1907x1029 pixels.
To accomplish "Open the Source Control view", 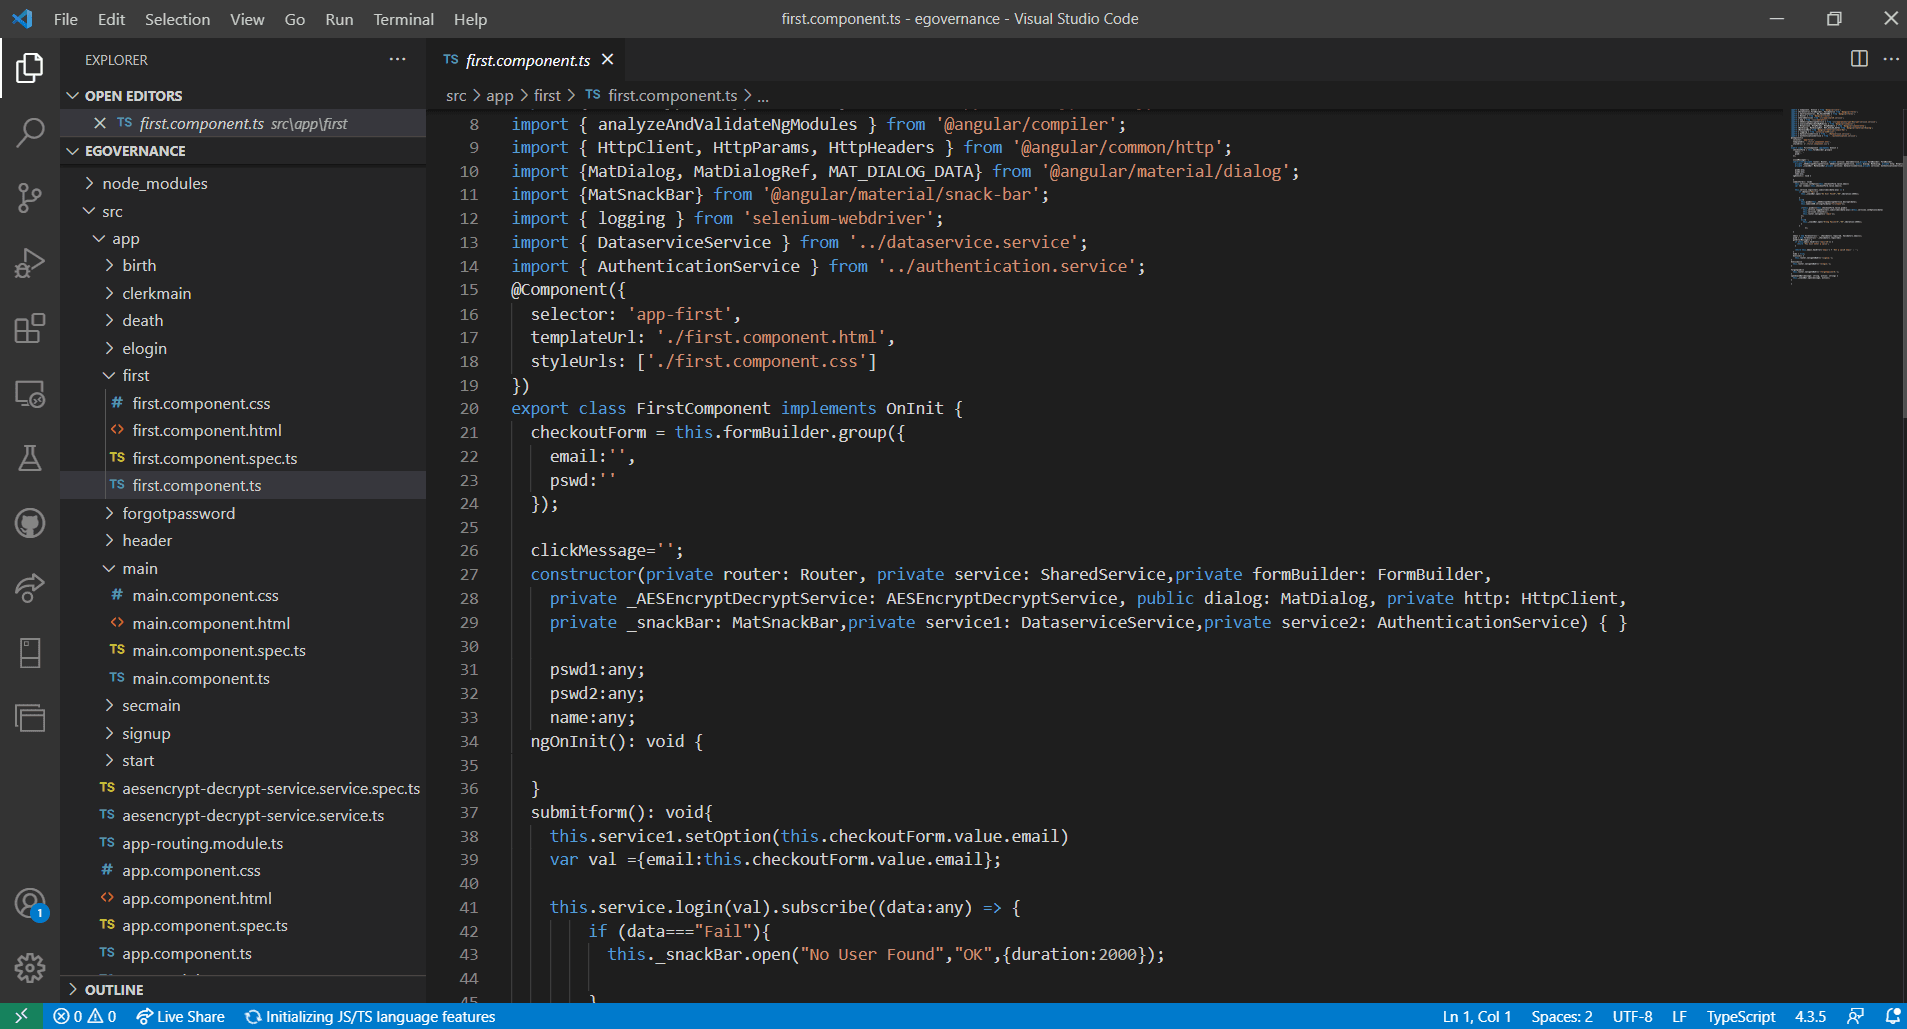I will tap(30, 197).
